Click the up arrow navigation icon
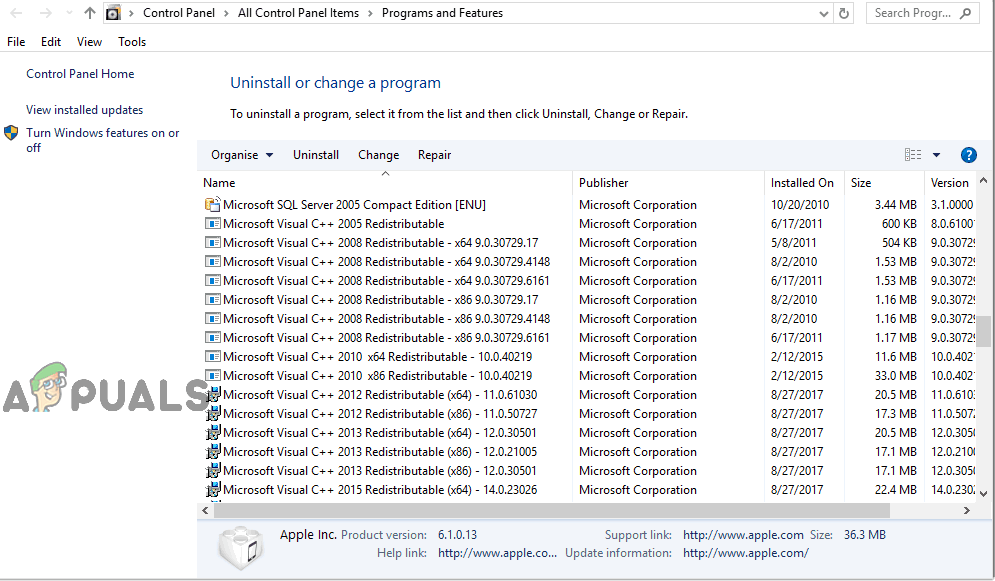 point(90,13)
